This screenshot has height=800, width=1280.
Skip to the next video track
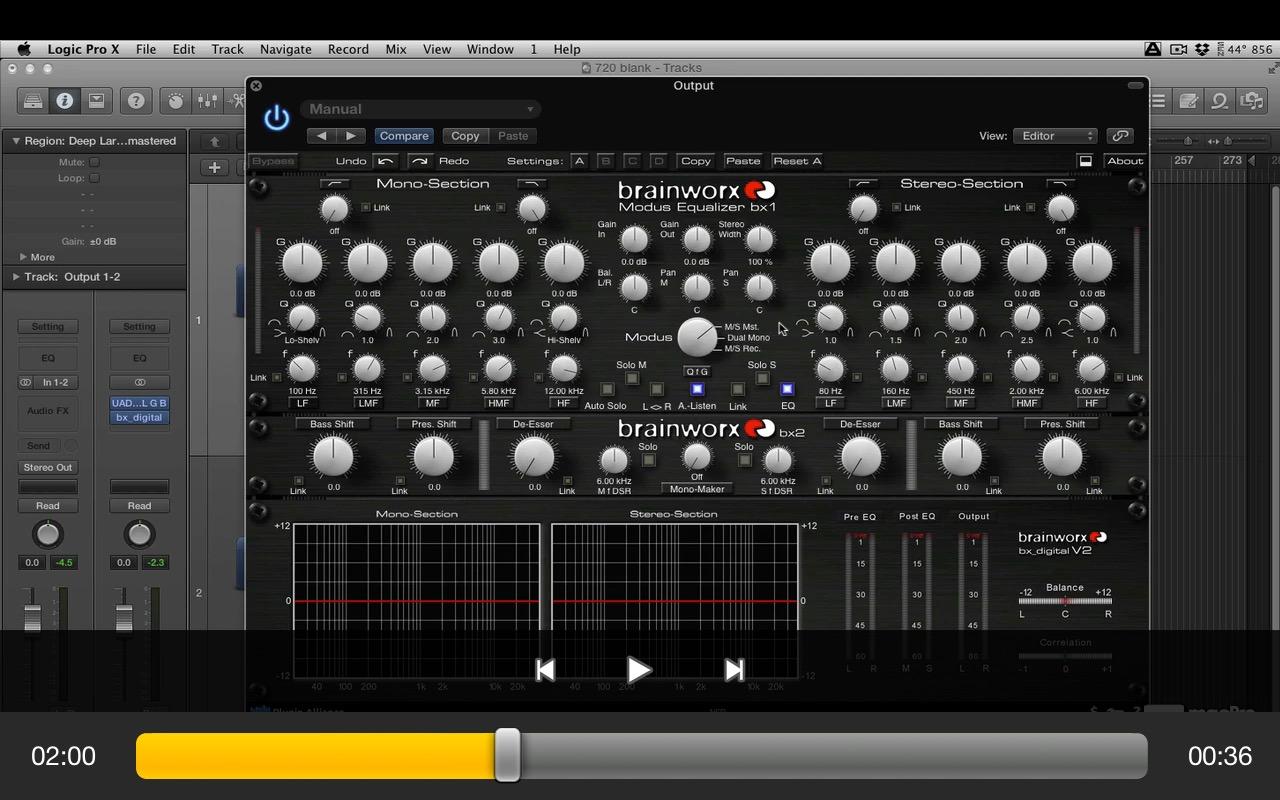(x=733, y=670)
